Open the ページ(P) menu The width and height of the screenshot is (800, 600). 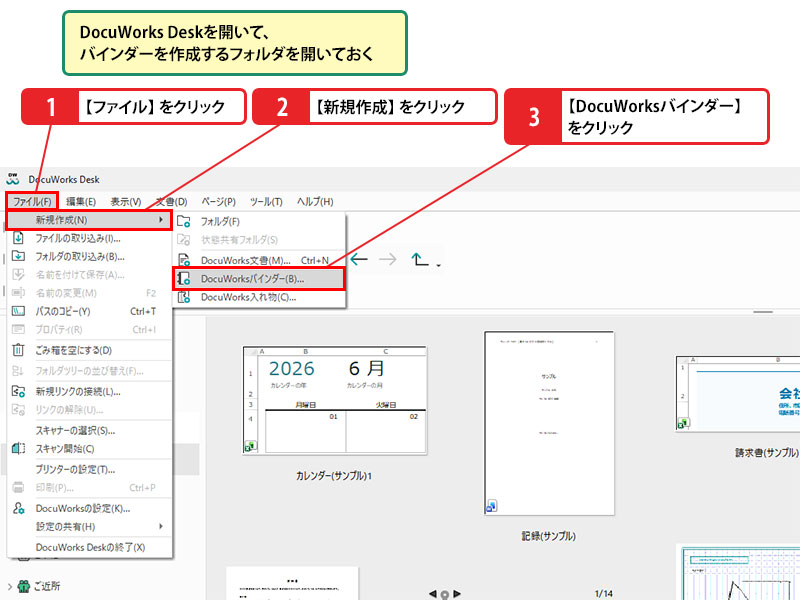pos(218,202)
